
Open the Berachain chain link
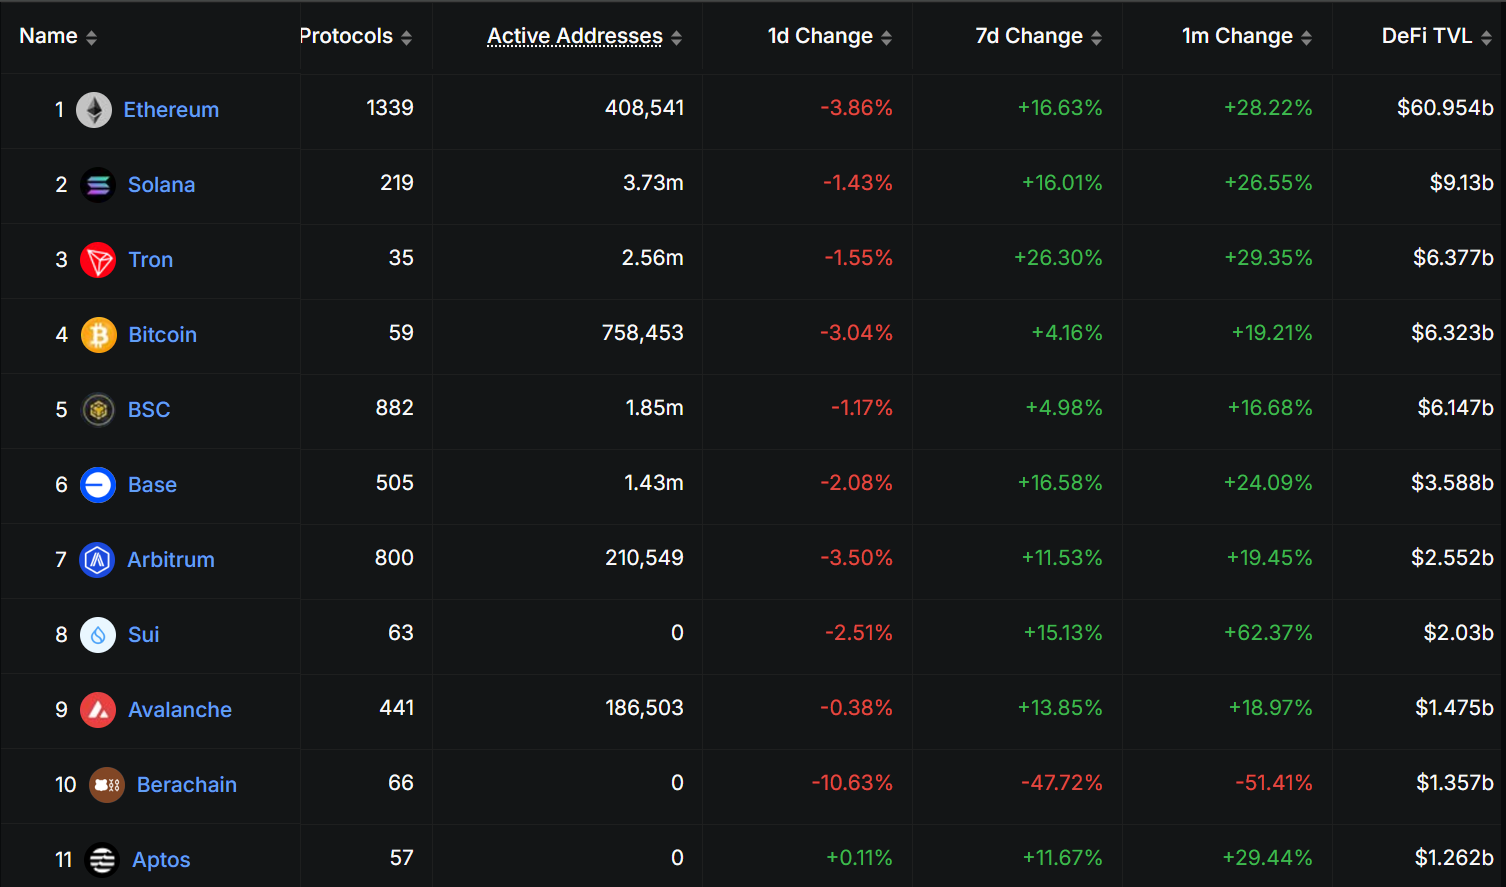click(187, 785)
